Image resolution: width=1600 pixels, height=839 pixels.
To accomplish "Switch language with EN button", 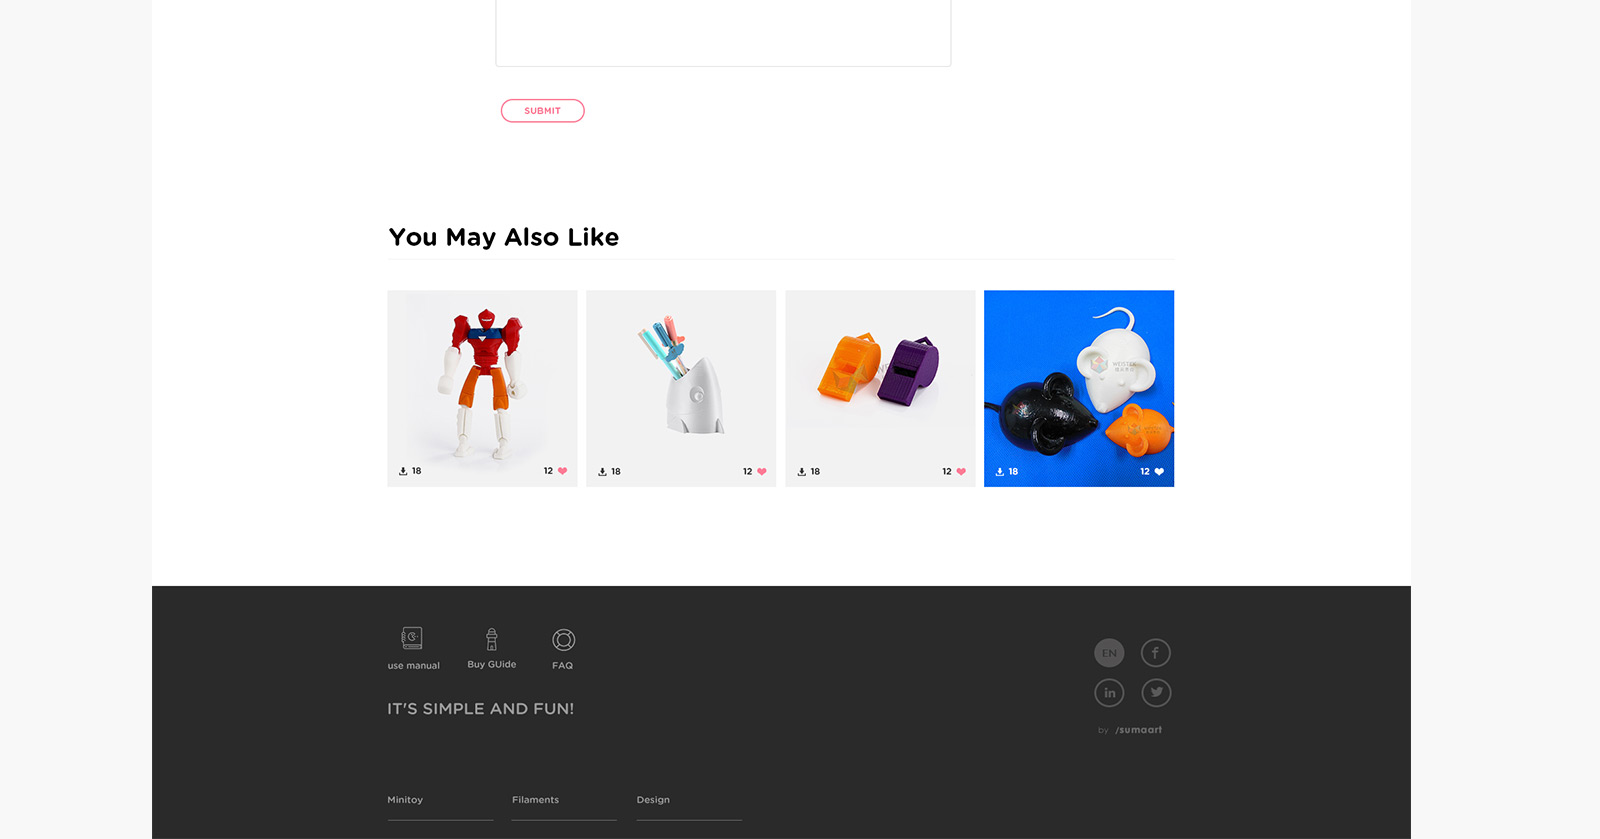I will (x=1109, y=653).
